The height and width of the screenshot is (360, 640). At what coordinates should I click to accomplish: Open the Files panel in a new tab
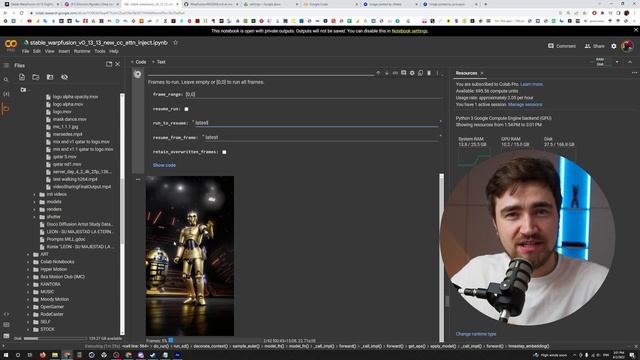109,64
